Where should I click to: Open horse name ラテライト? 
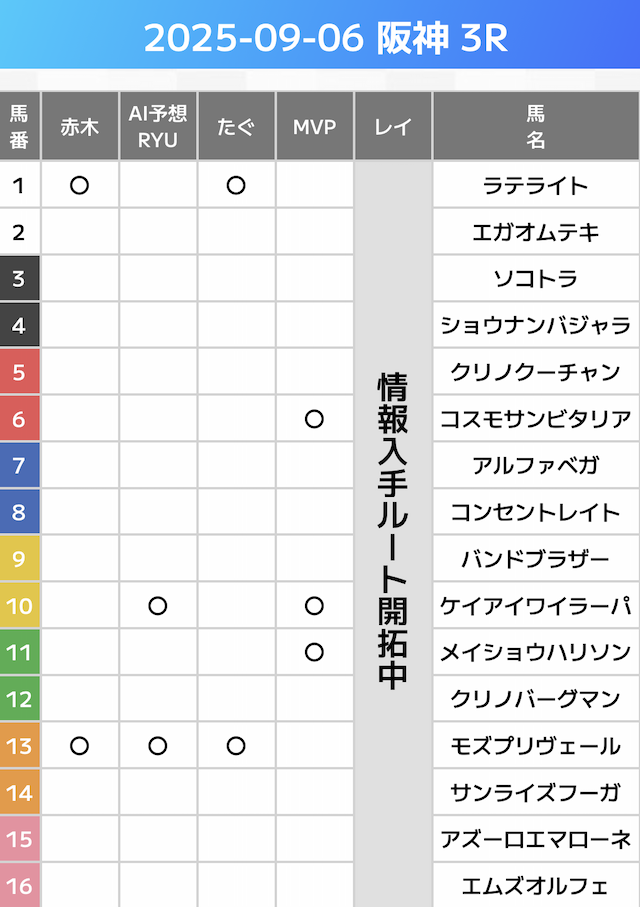pos(535,186)
